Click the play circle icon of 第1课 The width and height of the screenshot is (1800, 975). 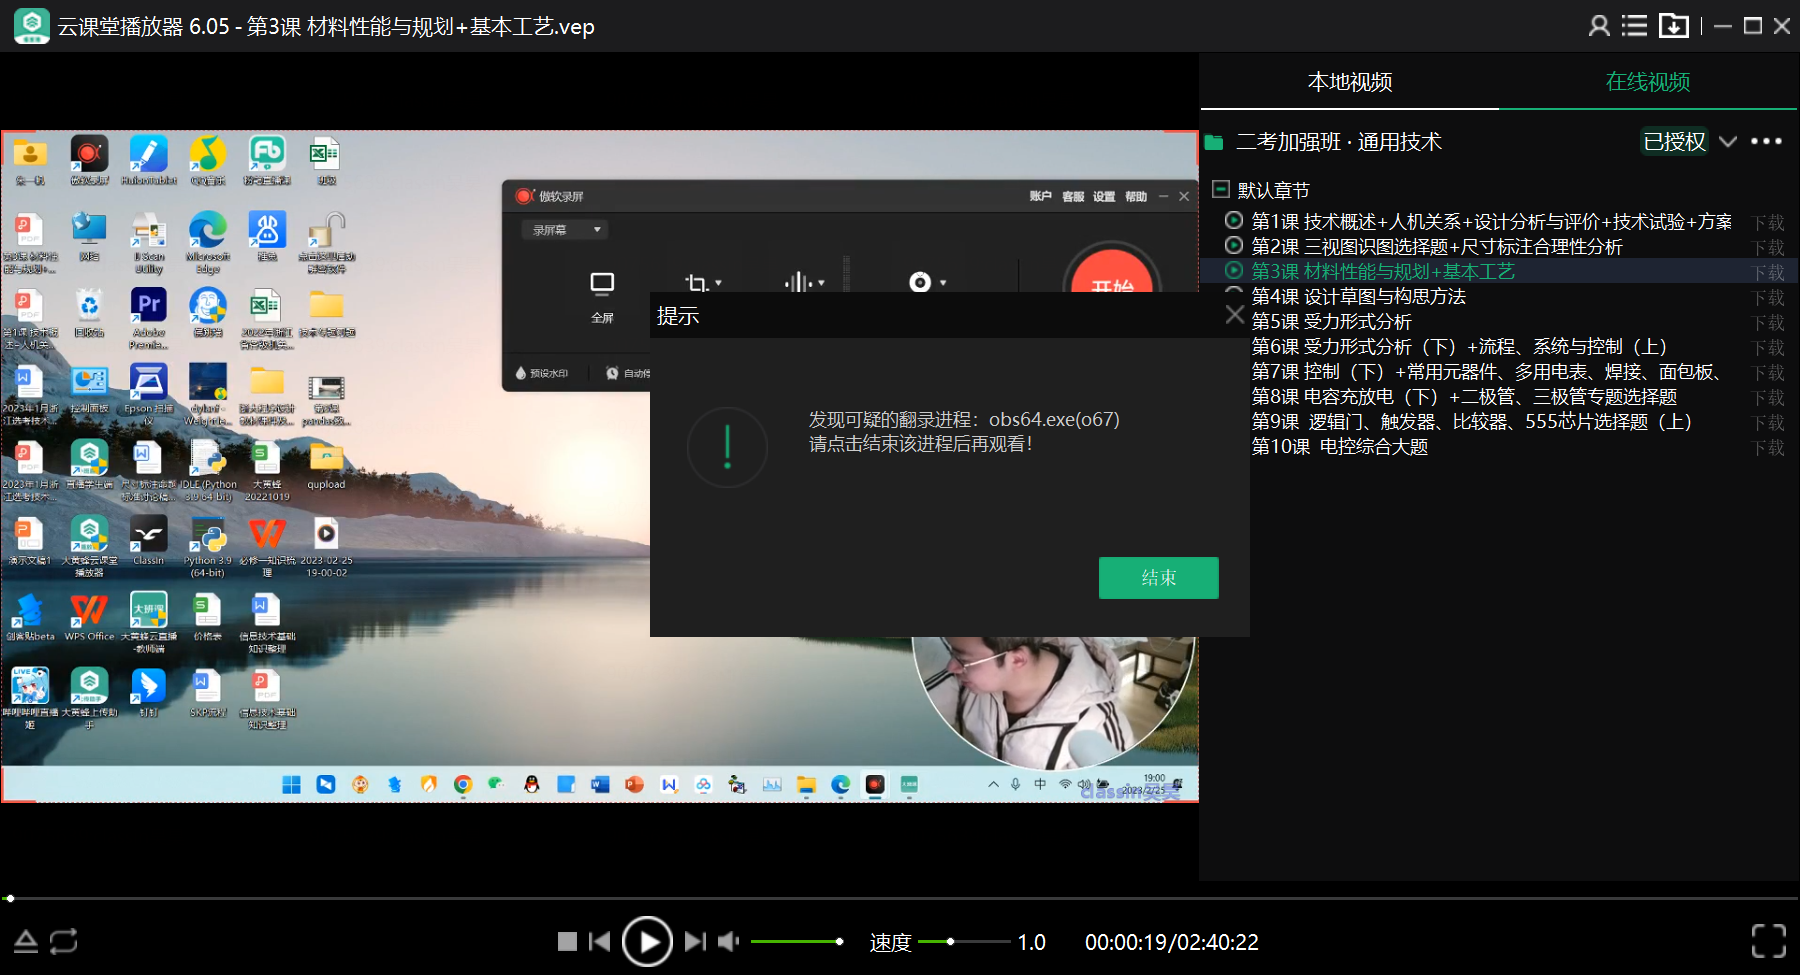point(1234,220)
